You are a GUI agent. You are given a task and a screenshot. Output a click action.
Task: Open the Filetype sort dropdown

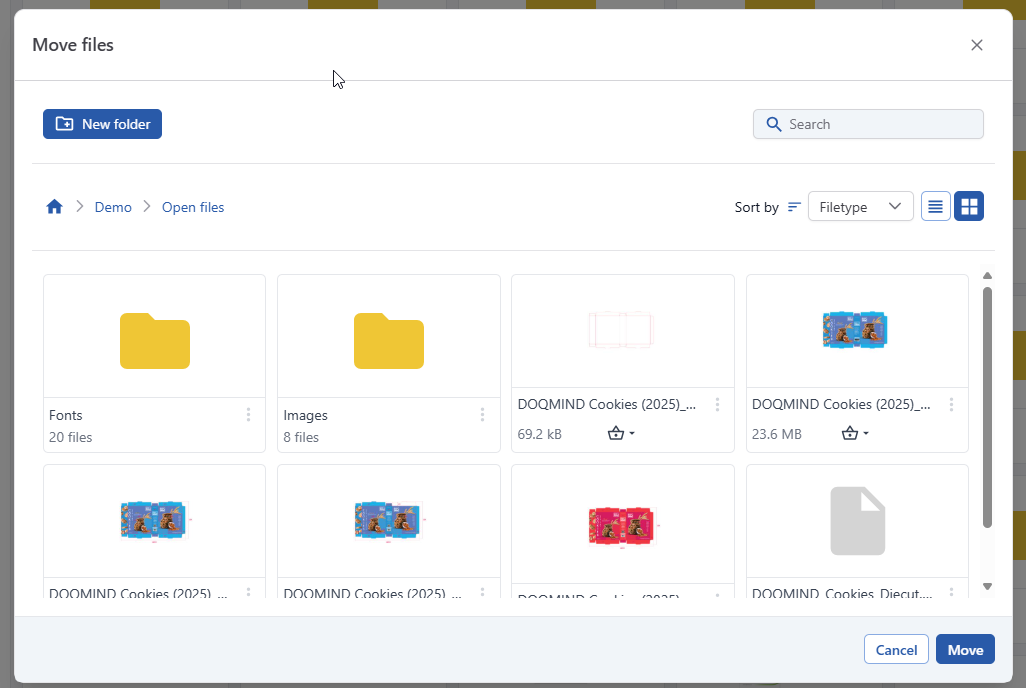(860, 206)
